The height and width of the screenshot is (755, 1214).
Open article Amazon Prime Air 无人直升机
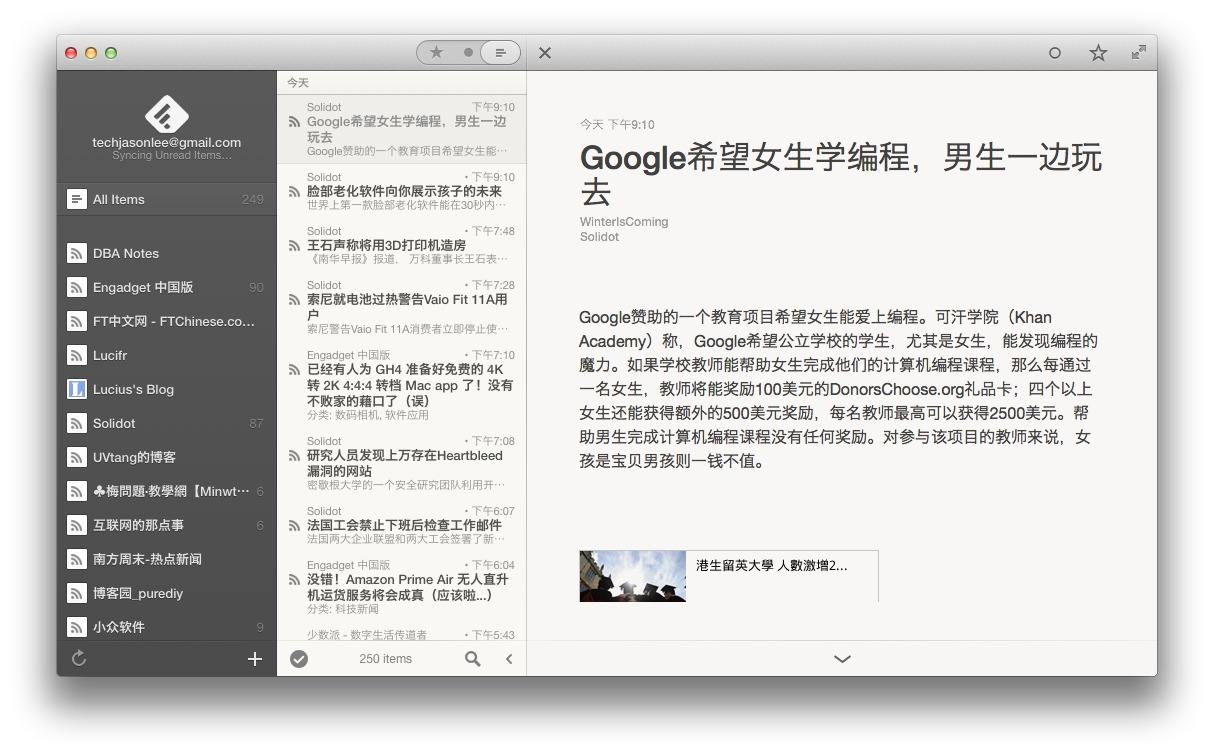click(x=402, y=587)
